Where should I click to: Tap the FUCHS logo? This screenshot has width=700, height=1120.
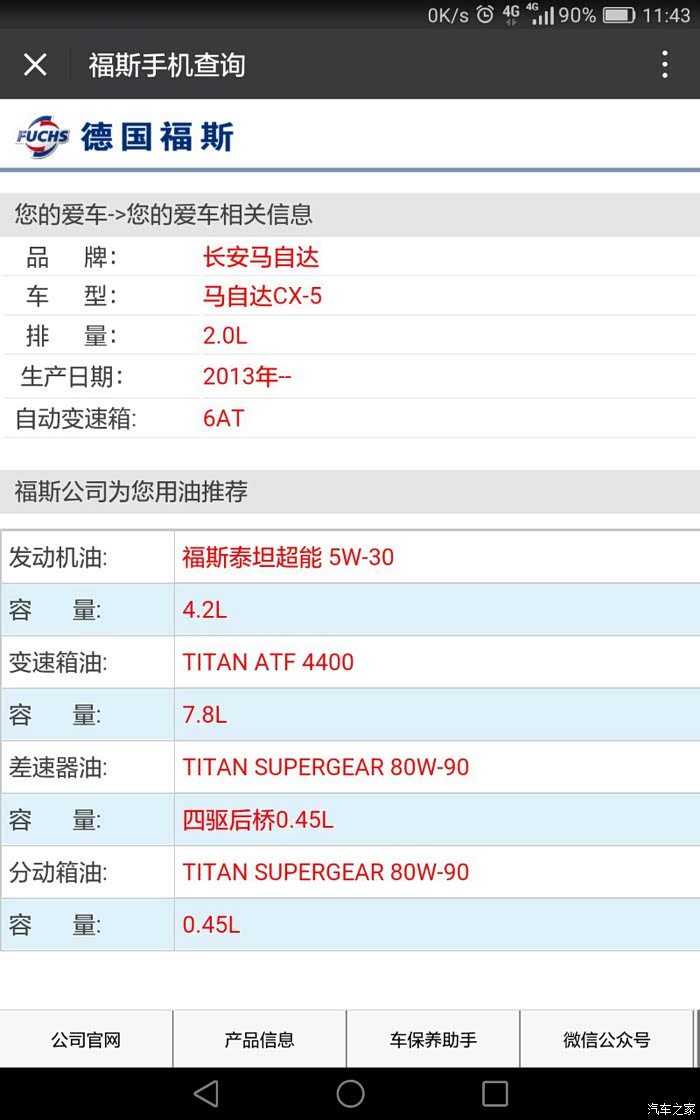[x=42, y=137]
